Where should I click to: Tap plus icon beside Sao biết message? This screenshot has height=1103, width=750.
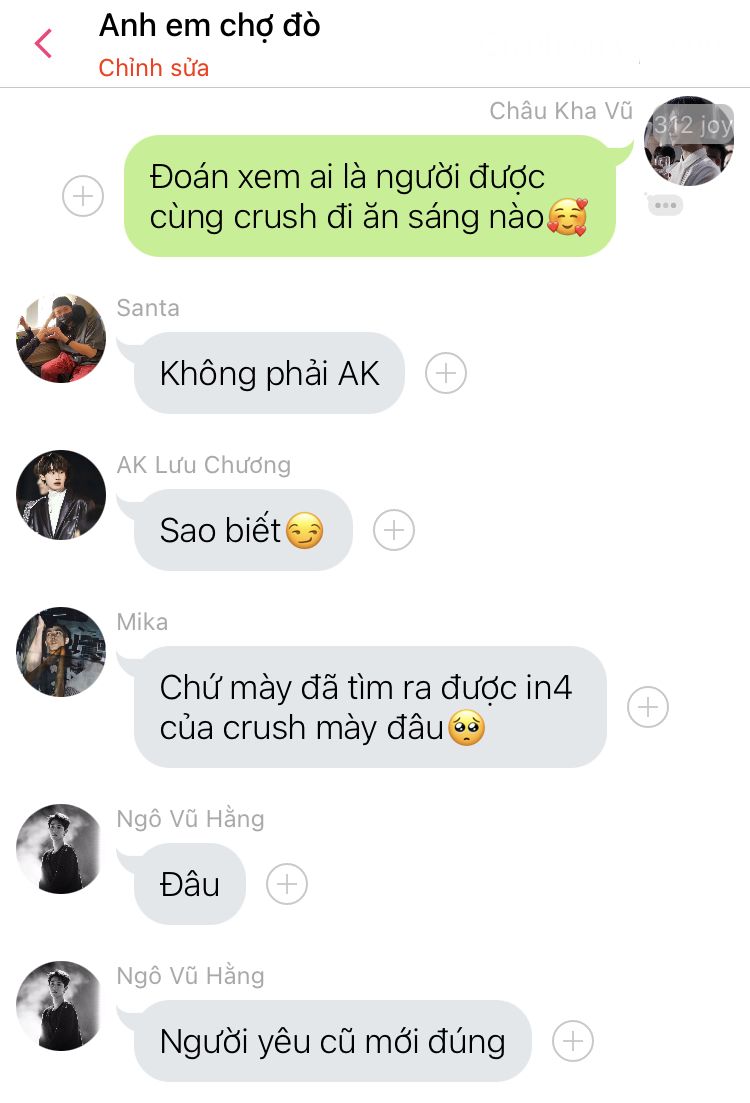tap(394, 530)
